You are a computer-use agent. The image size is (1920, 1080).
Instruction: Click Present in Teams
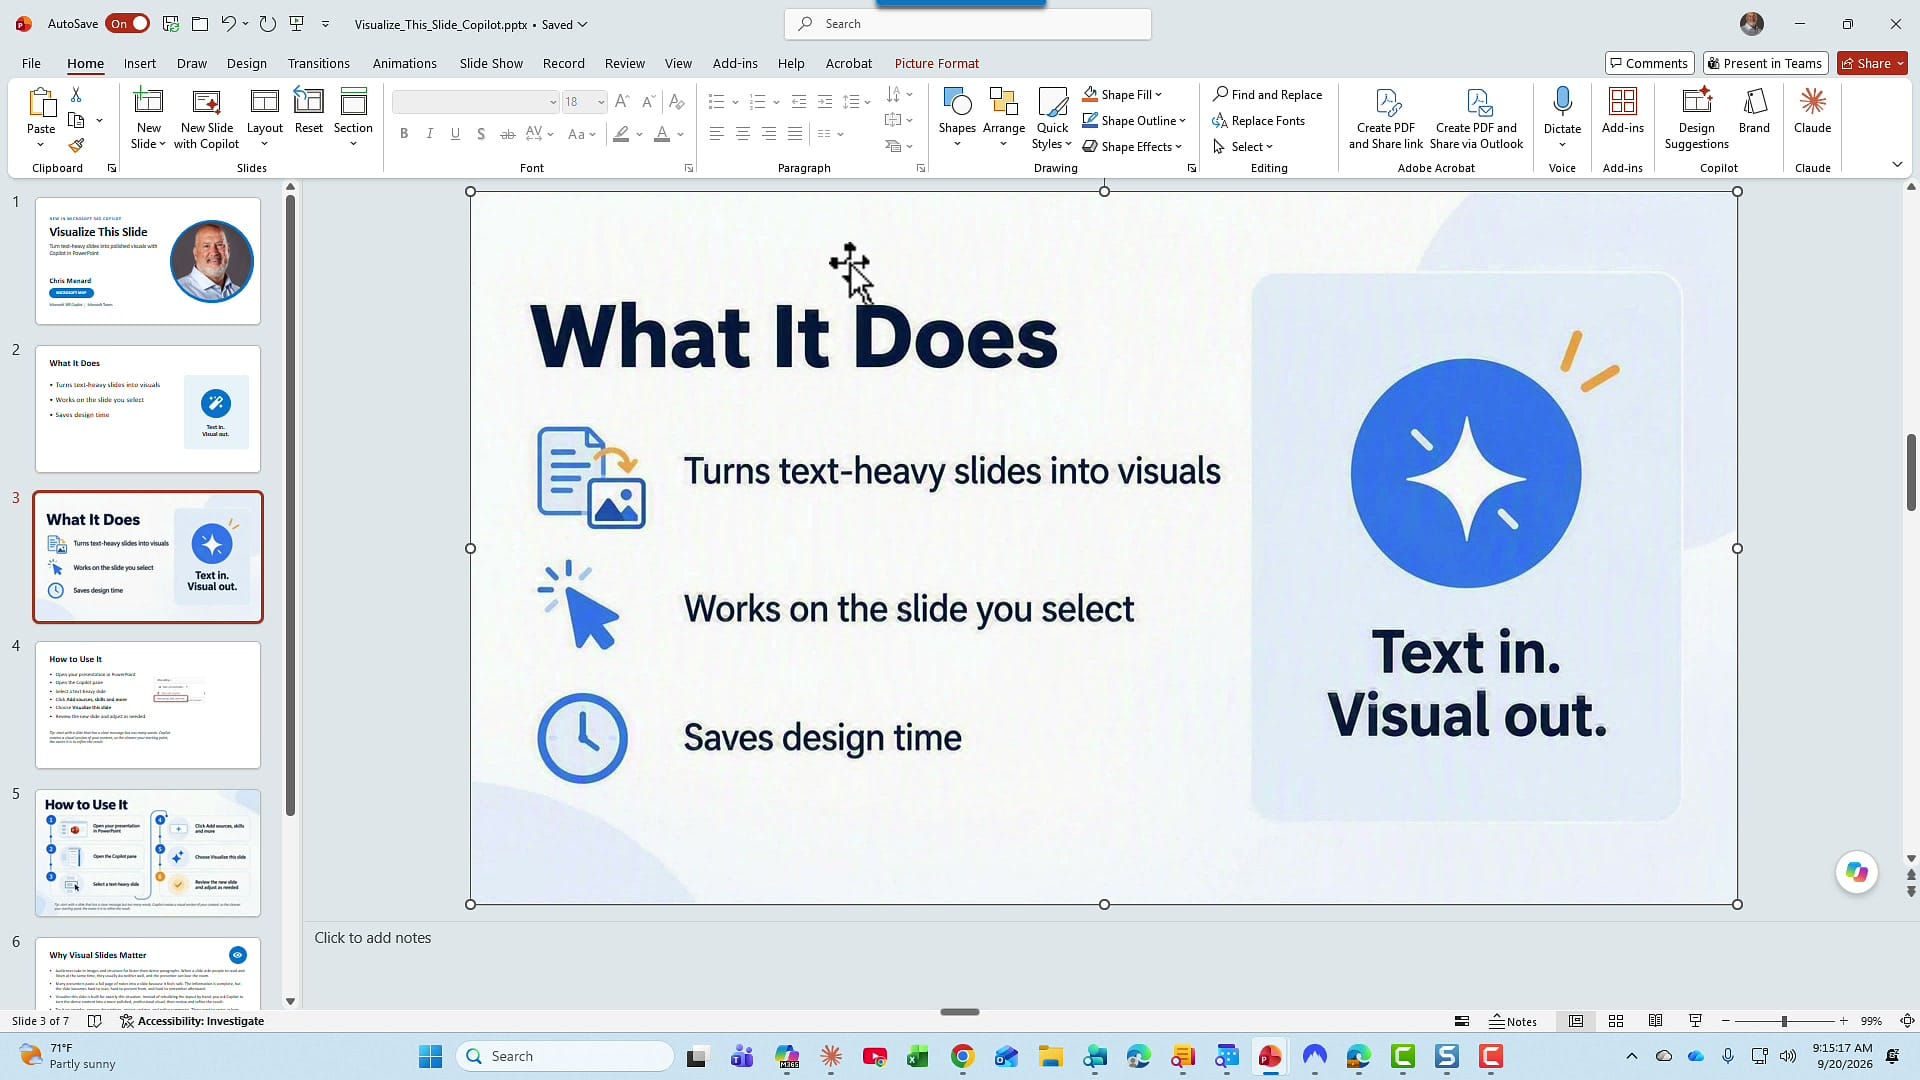tap(1765, 63)
